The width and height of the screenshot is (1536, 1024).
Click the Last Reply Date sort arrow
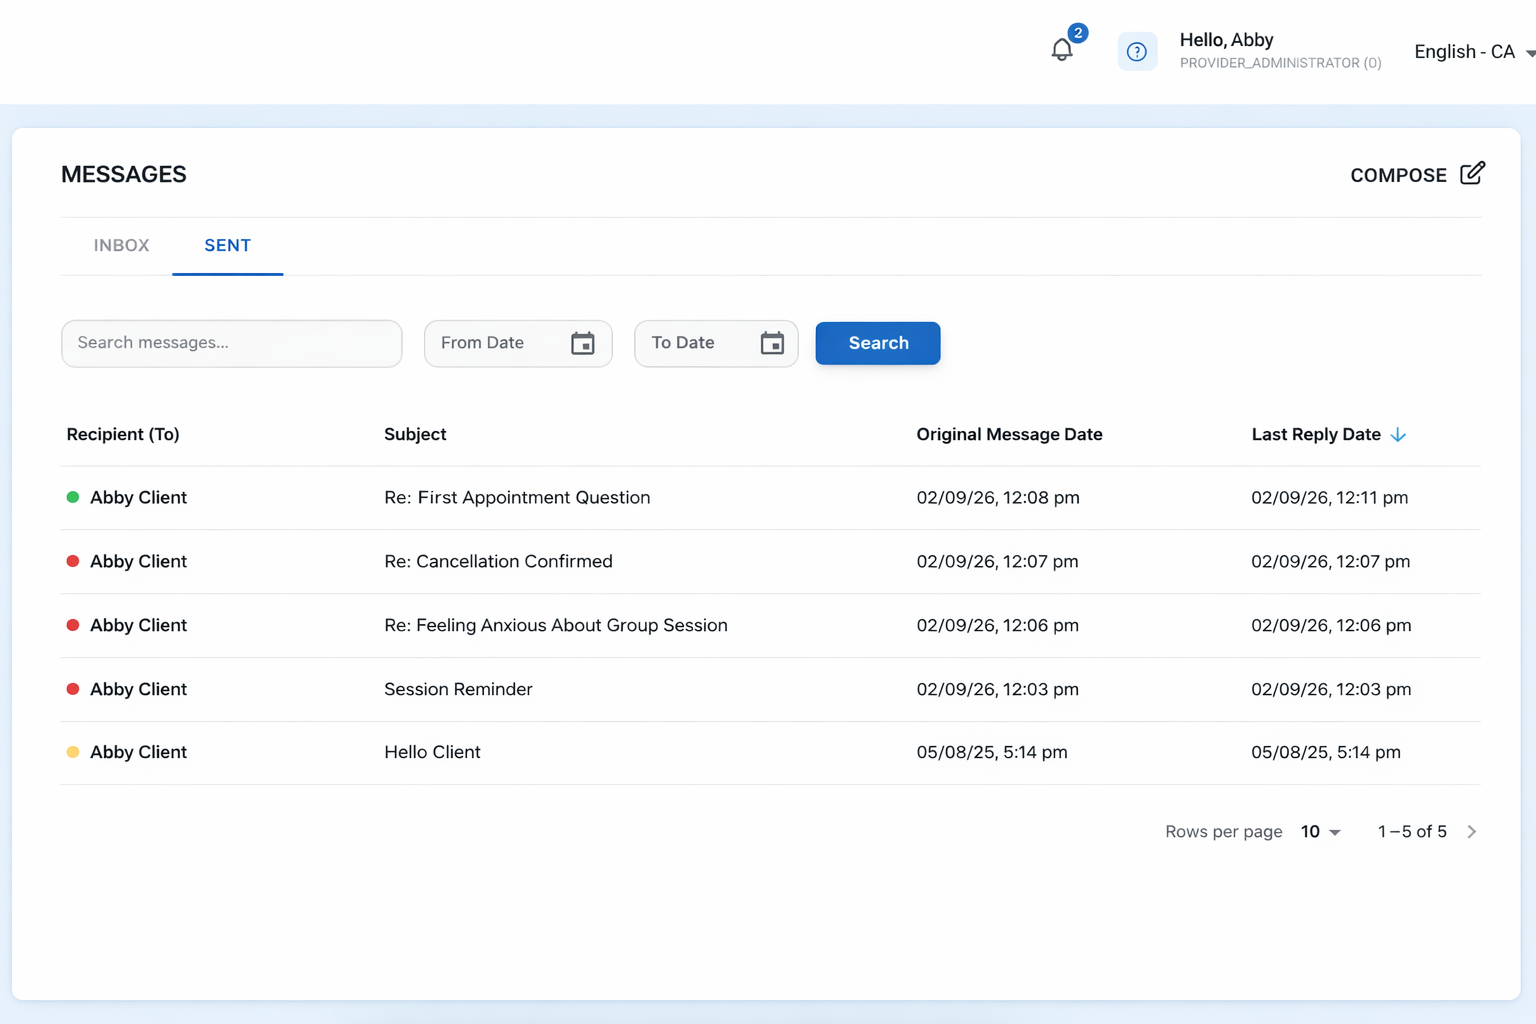pyautogui.click(x=1398, y=434)
